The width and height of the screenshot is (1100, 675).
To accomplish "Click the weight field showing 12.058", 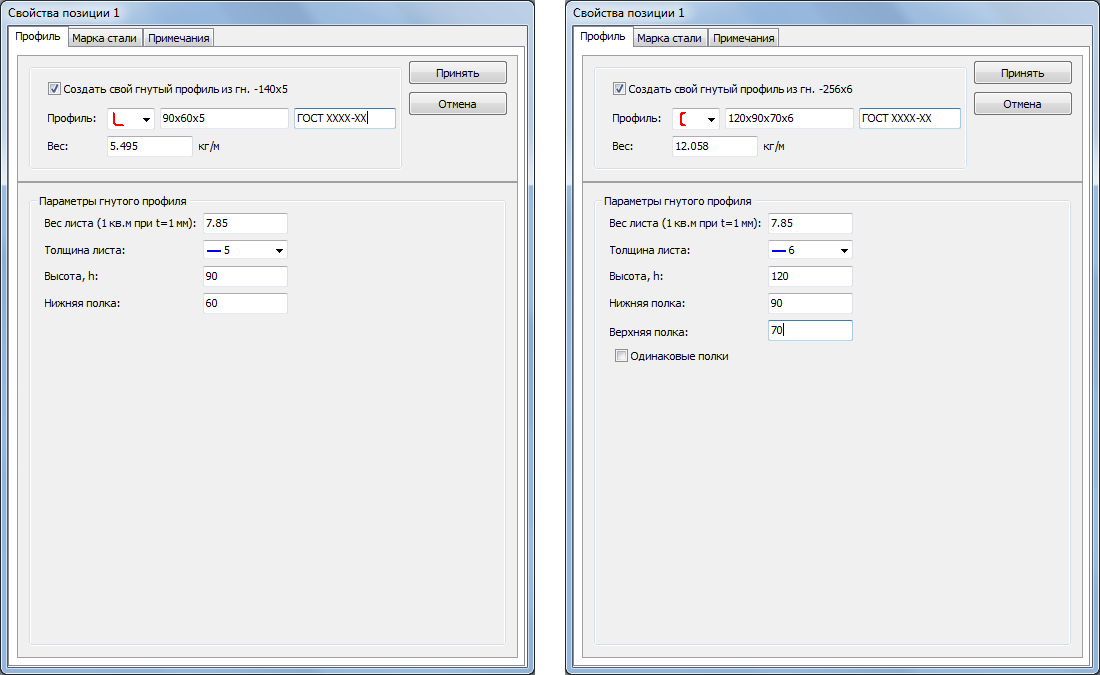I will click(714, 146).
